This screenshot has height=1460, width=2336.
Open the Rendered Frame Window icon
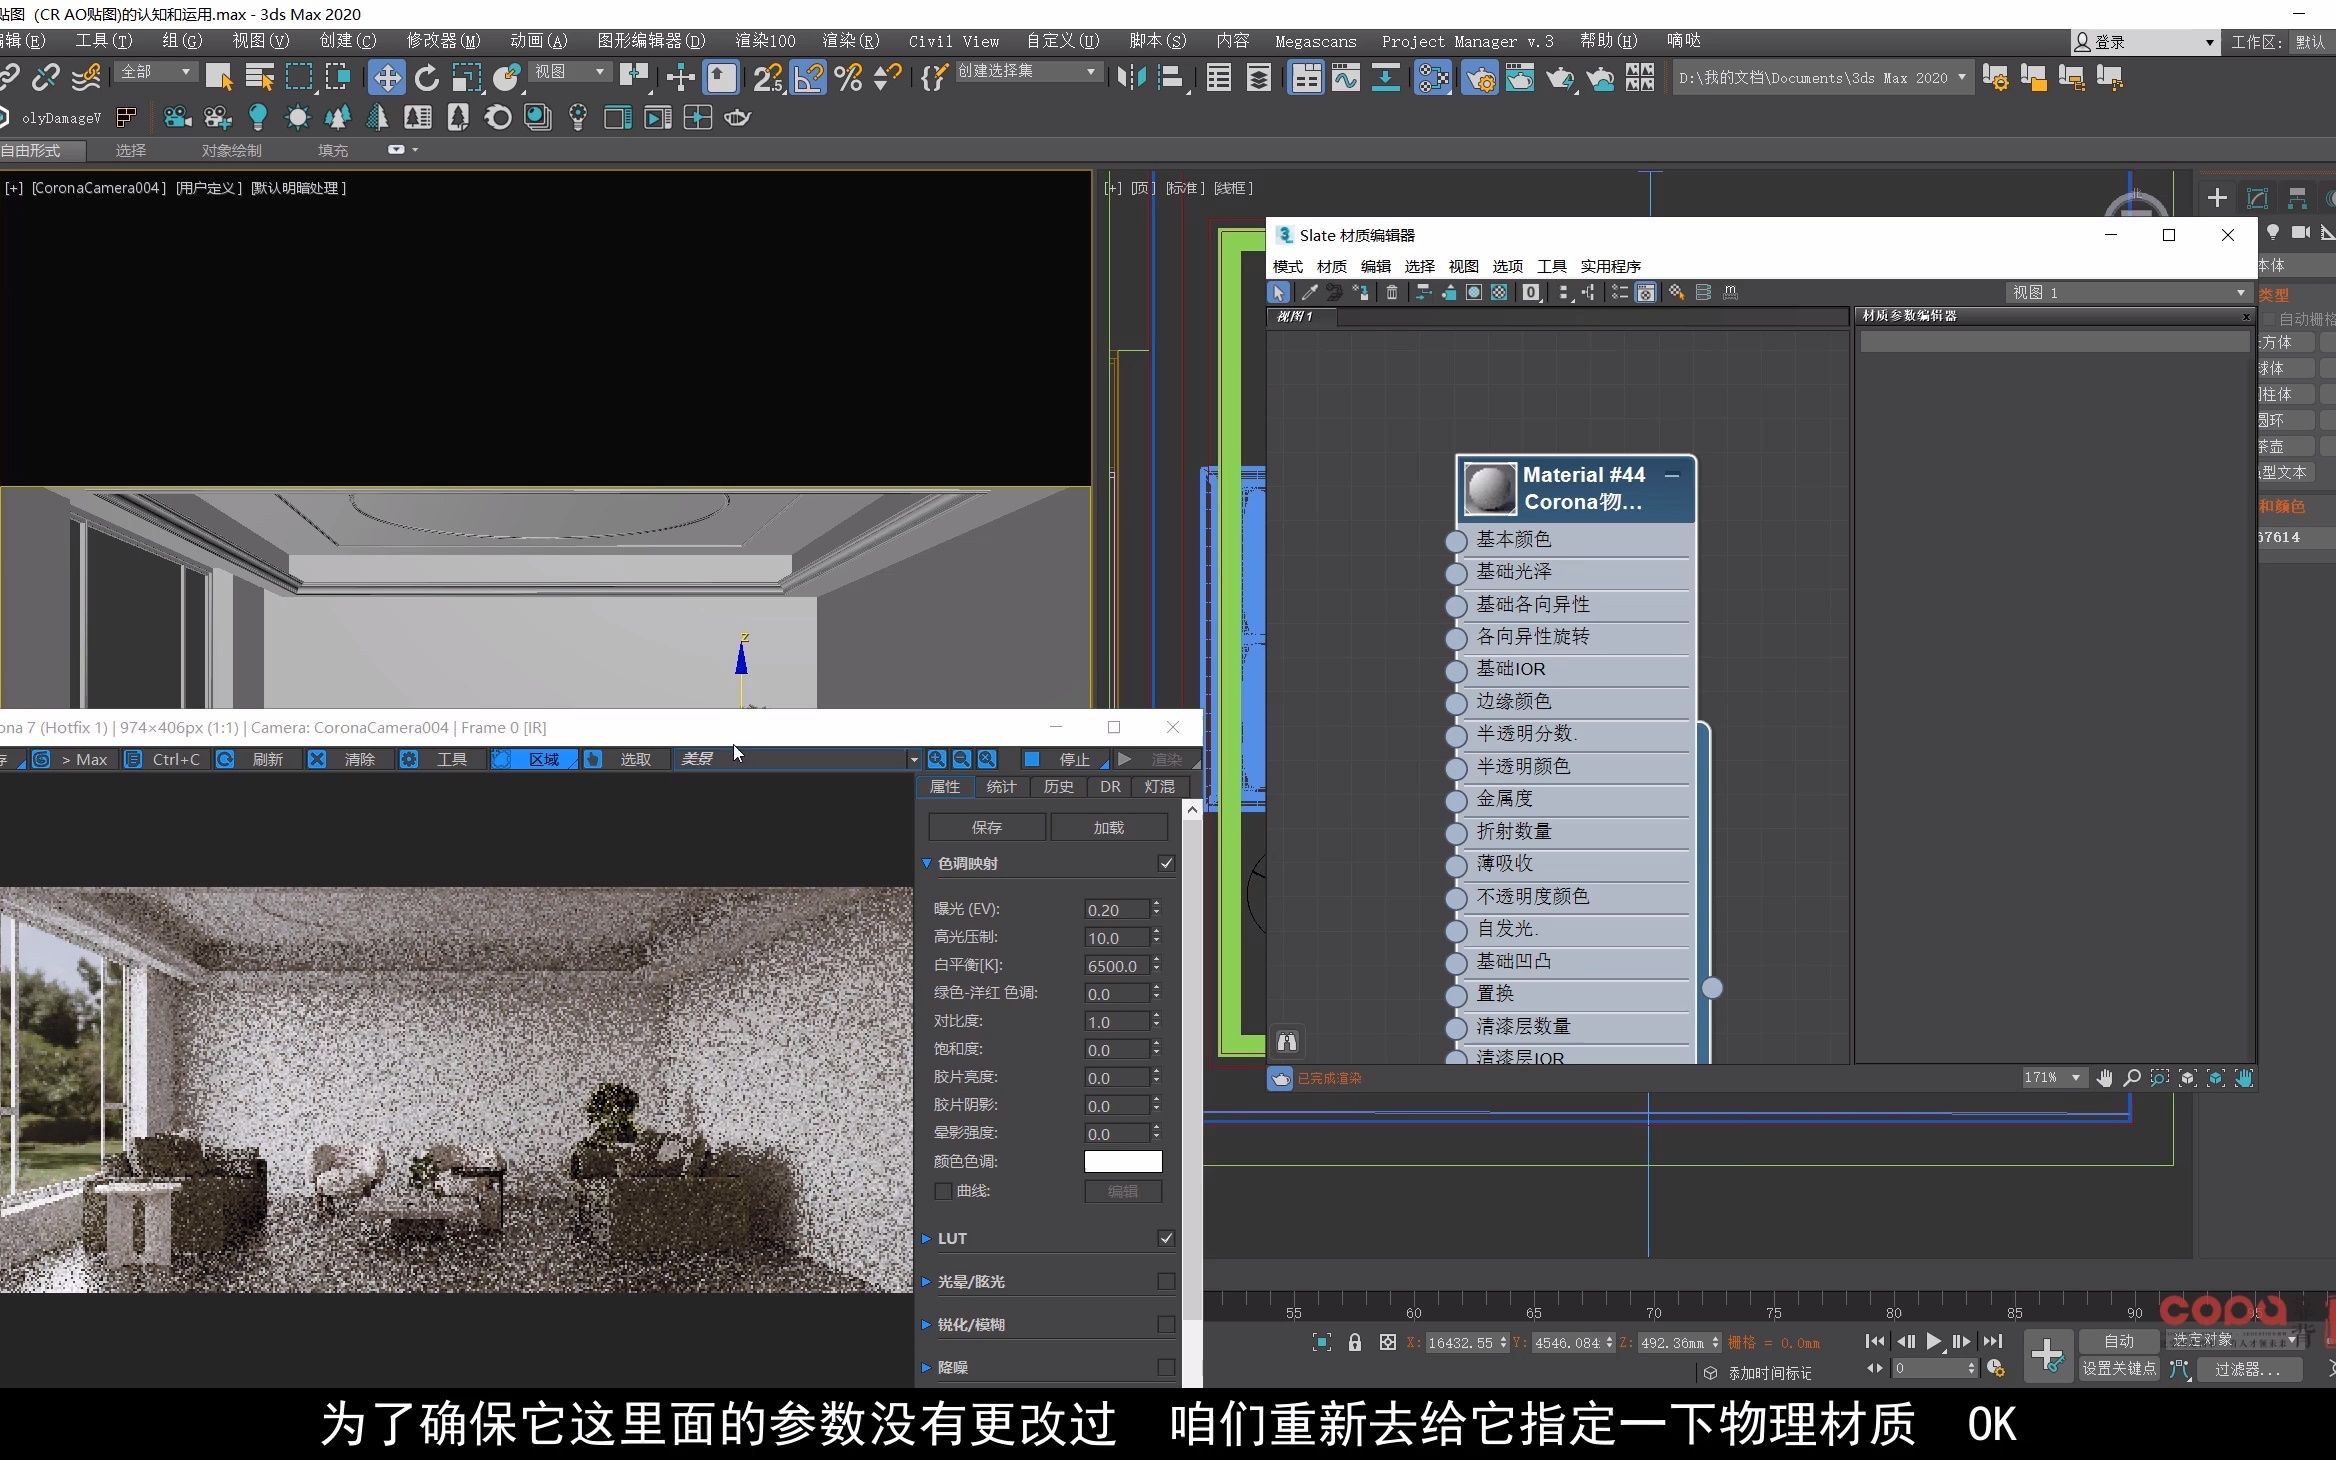pyautogui.click(x=1520, y=77)
